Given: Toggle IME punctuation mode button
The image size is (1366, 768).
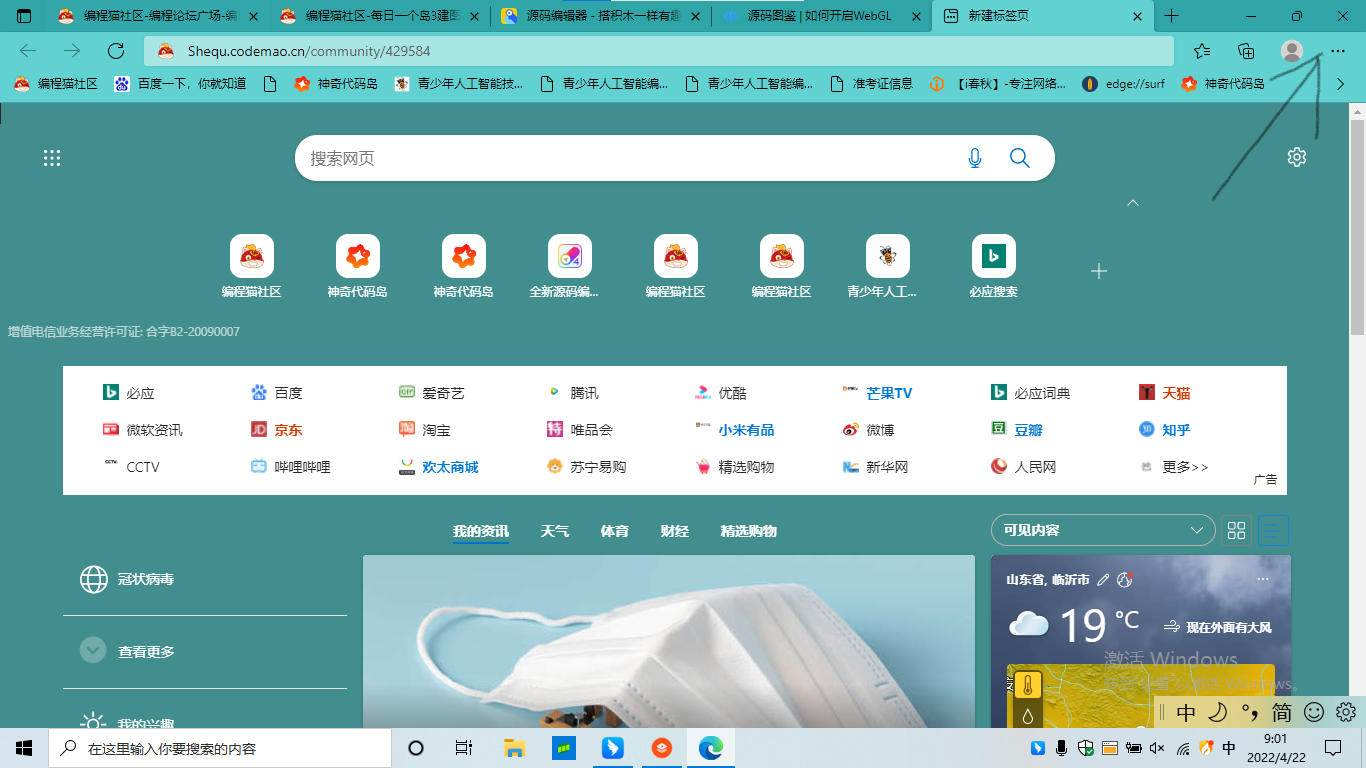Looking at the screenshot, I should (x=1250, y=712).
